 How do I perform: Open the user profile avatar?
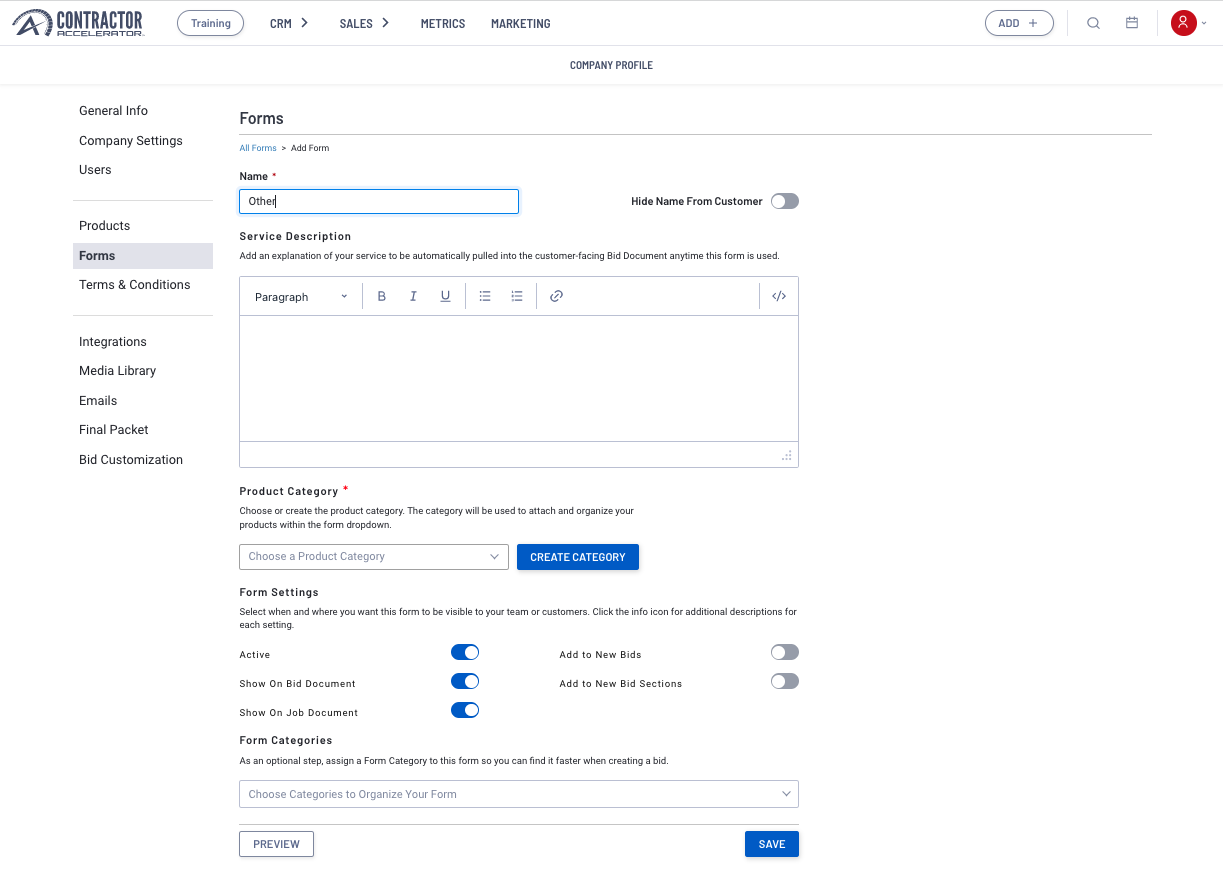point(1184,23)
